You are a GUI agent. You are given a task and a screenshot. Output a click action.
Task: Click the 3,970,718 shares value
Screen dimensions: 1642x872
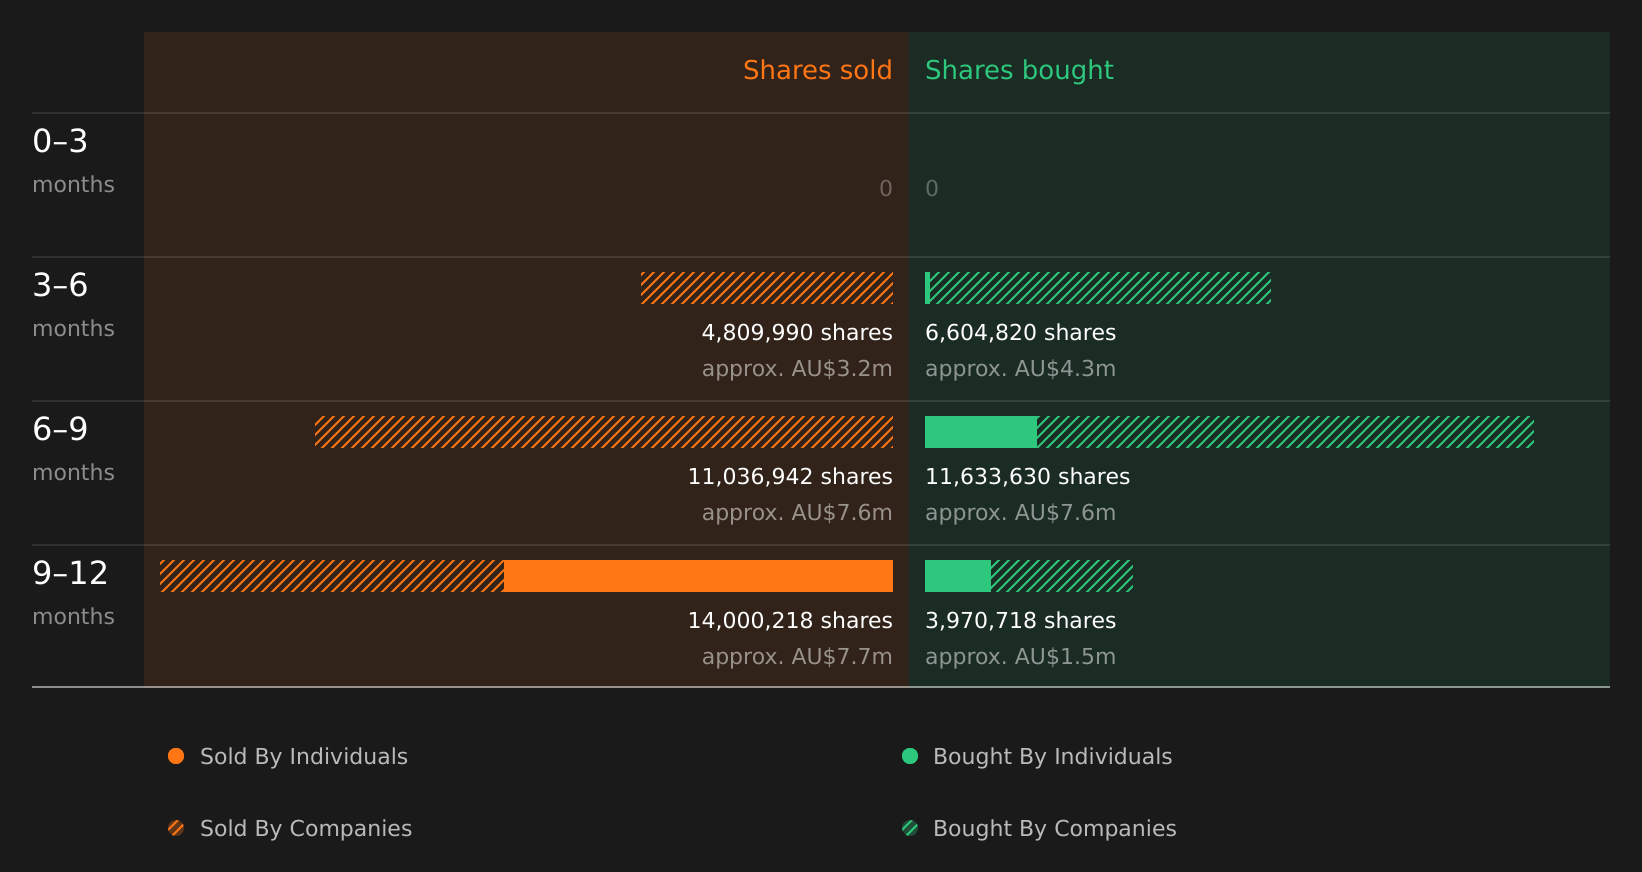[1020, 621]
